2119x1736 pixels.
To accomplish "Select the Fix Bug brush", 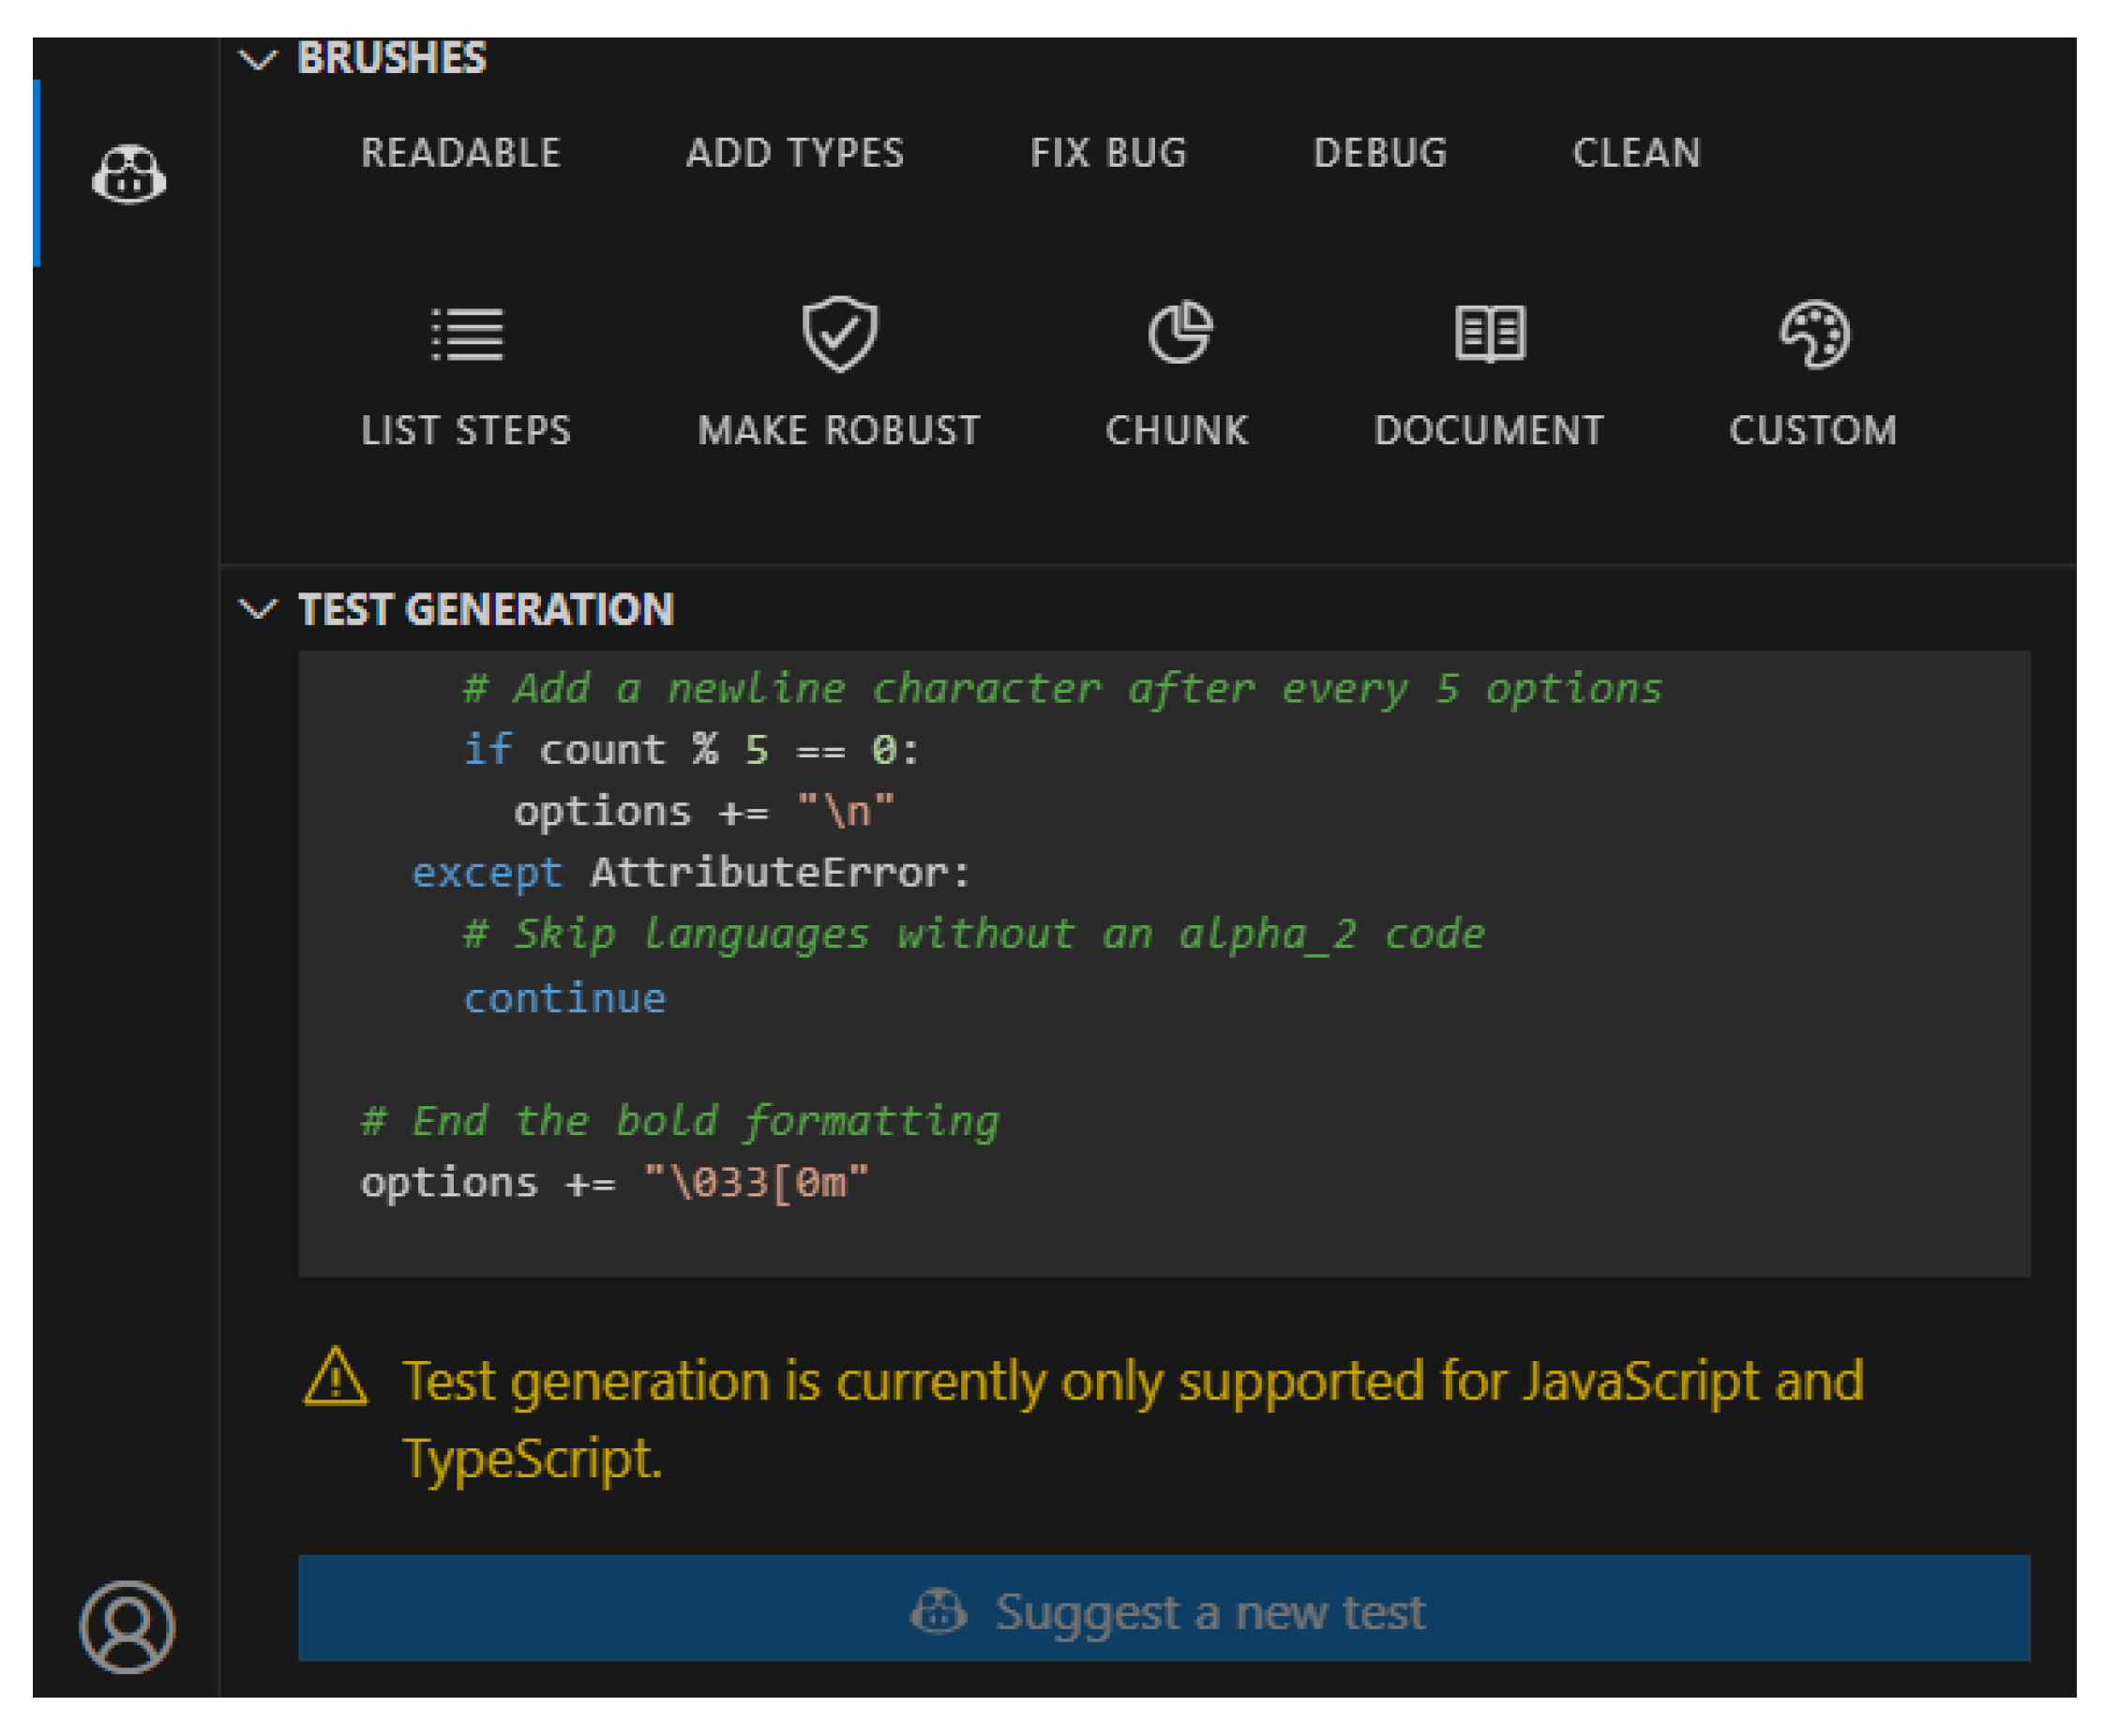I will [x=1108, y=153].
